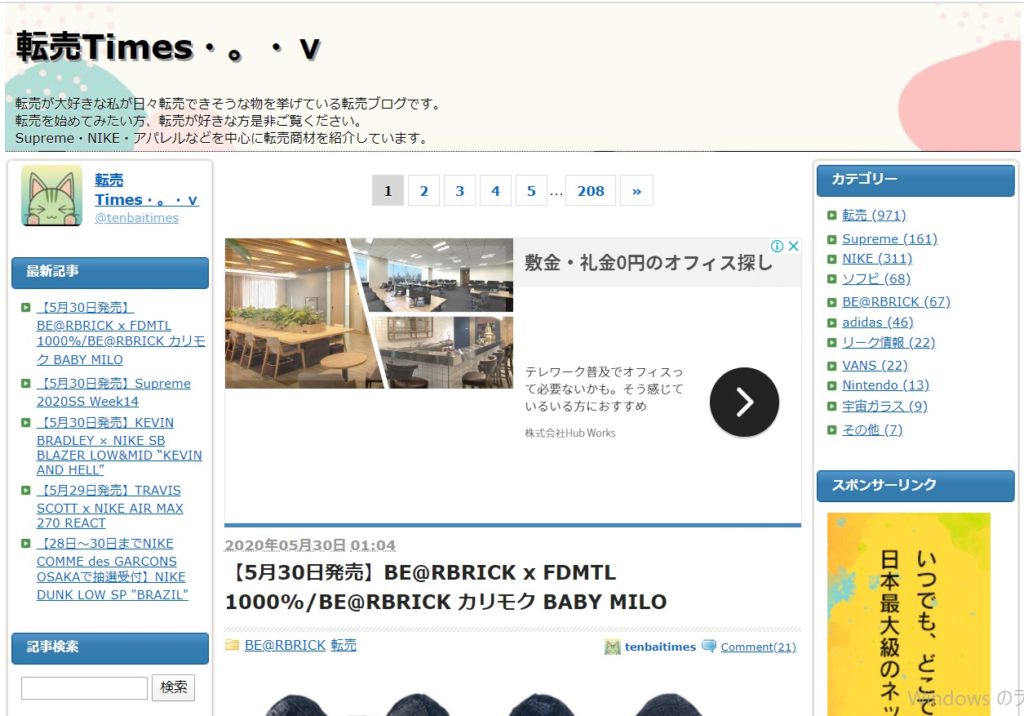Click the 記事検索 sidebar heading
This screenshot has height=716, width=1024.
(110, 648)
